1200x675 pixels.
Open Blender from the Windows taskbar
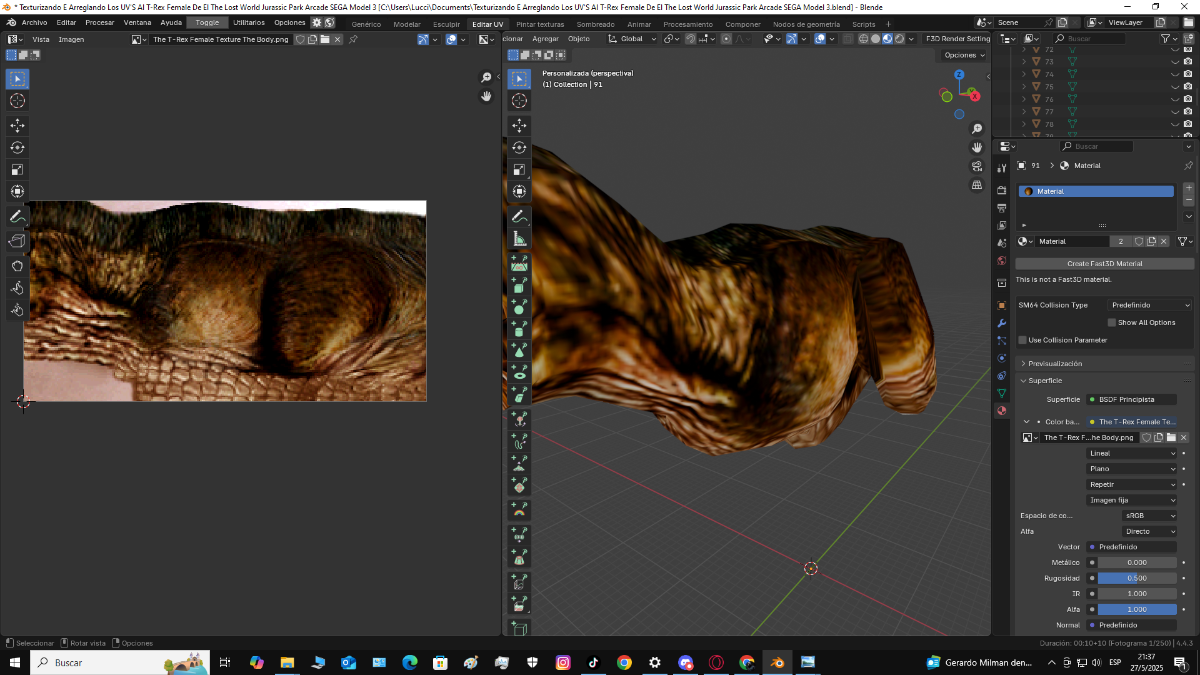click(x=777, y=662)
